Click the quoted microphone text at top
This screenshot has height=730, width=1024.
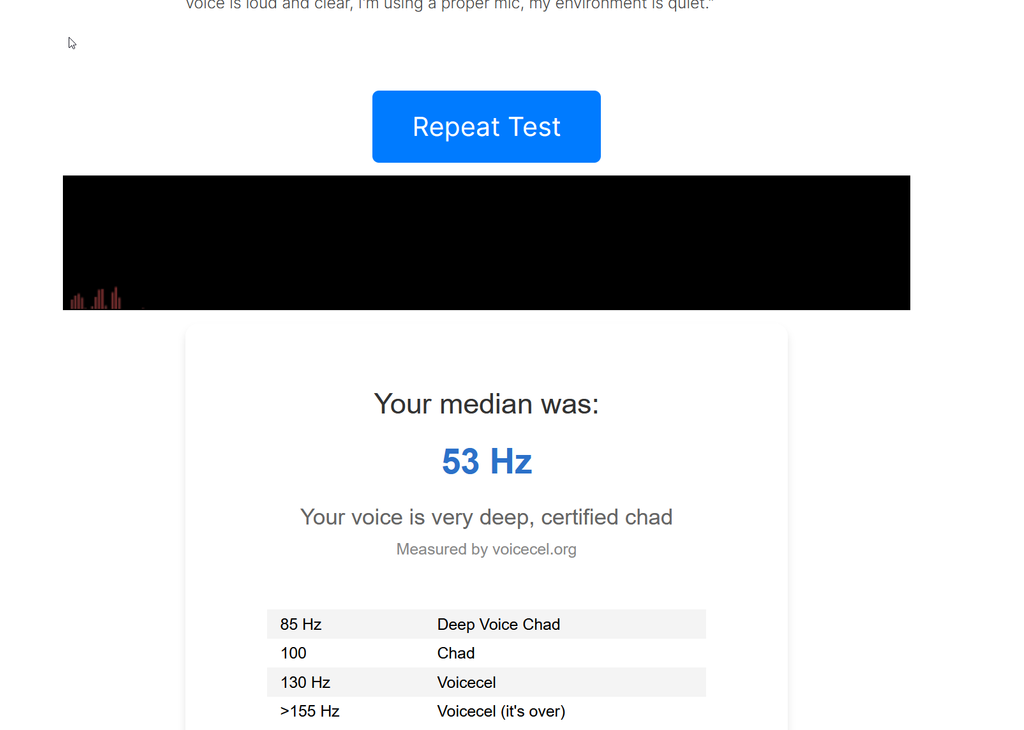click(x=452, y=6)
